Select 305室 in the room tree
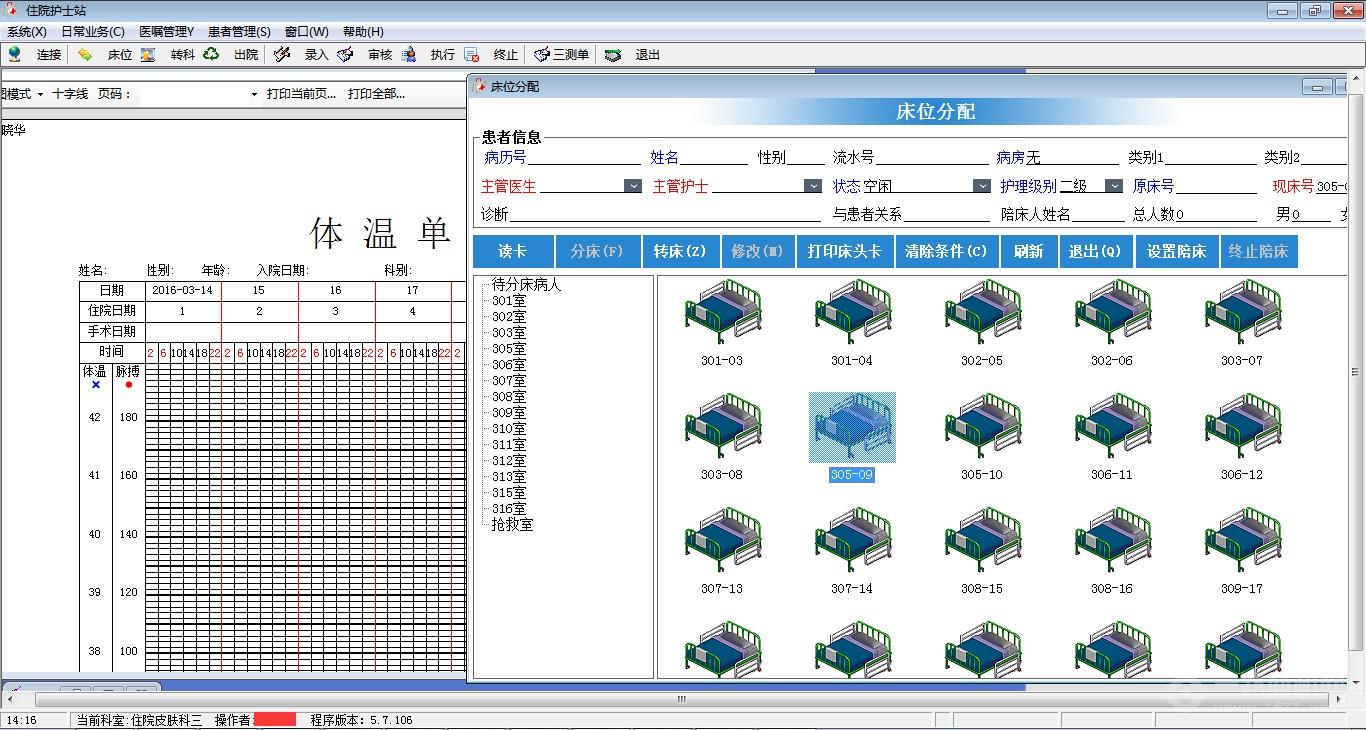 pyautogui.click(x=508, y=349)
